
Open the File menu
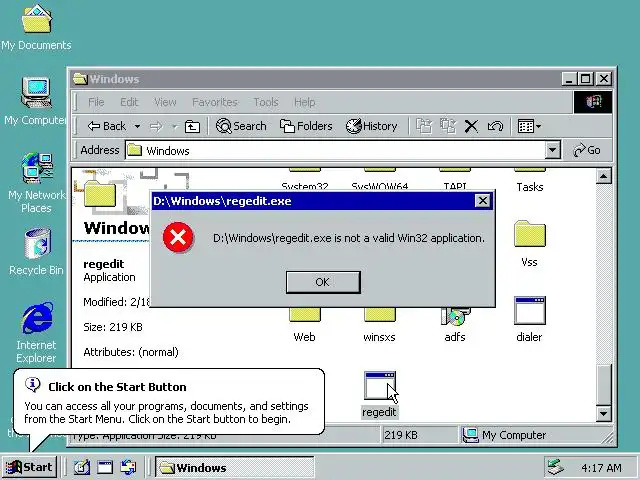tap(96, 102)
